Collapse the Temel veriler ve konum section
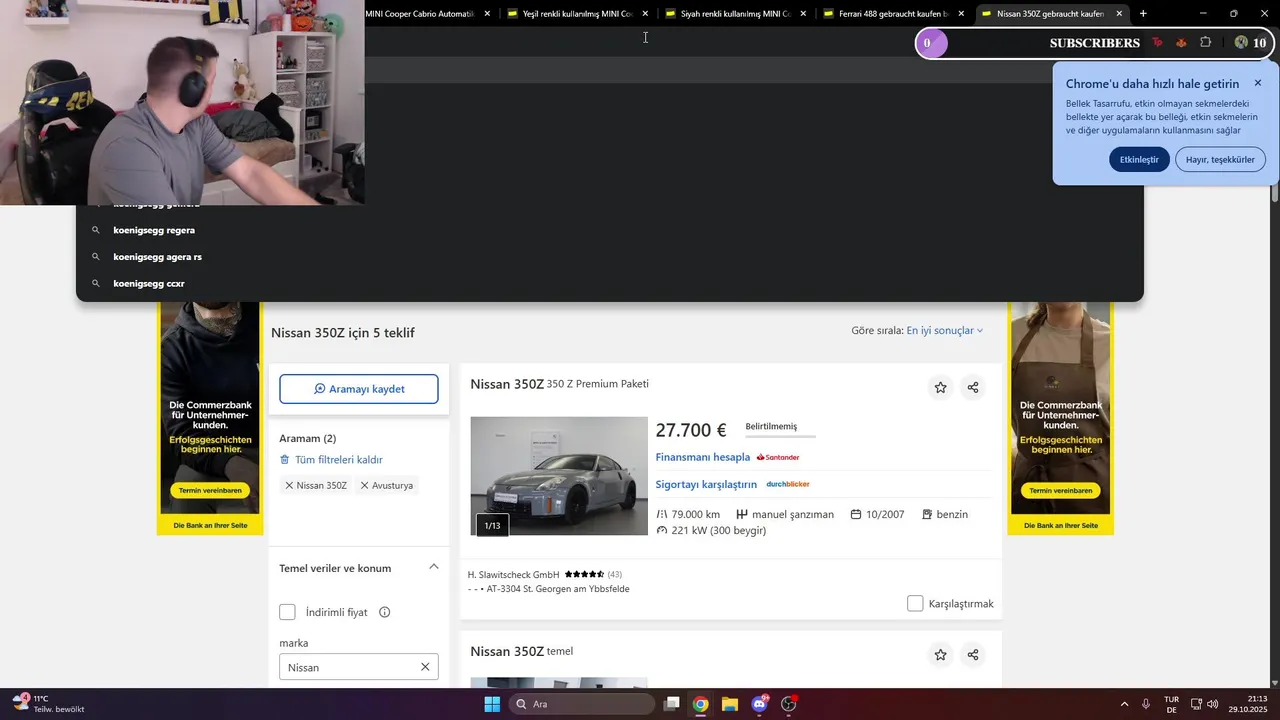This screenshot has height=720, width=1280. [434, 567]
